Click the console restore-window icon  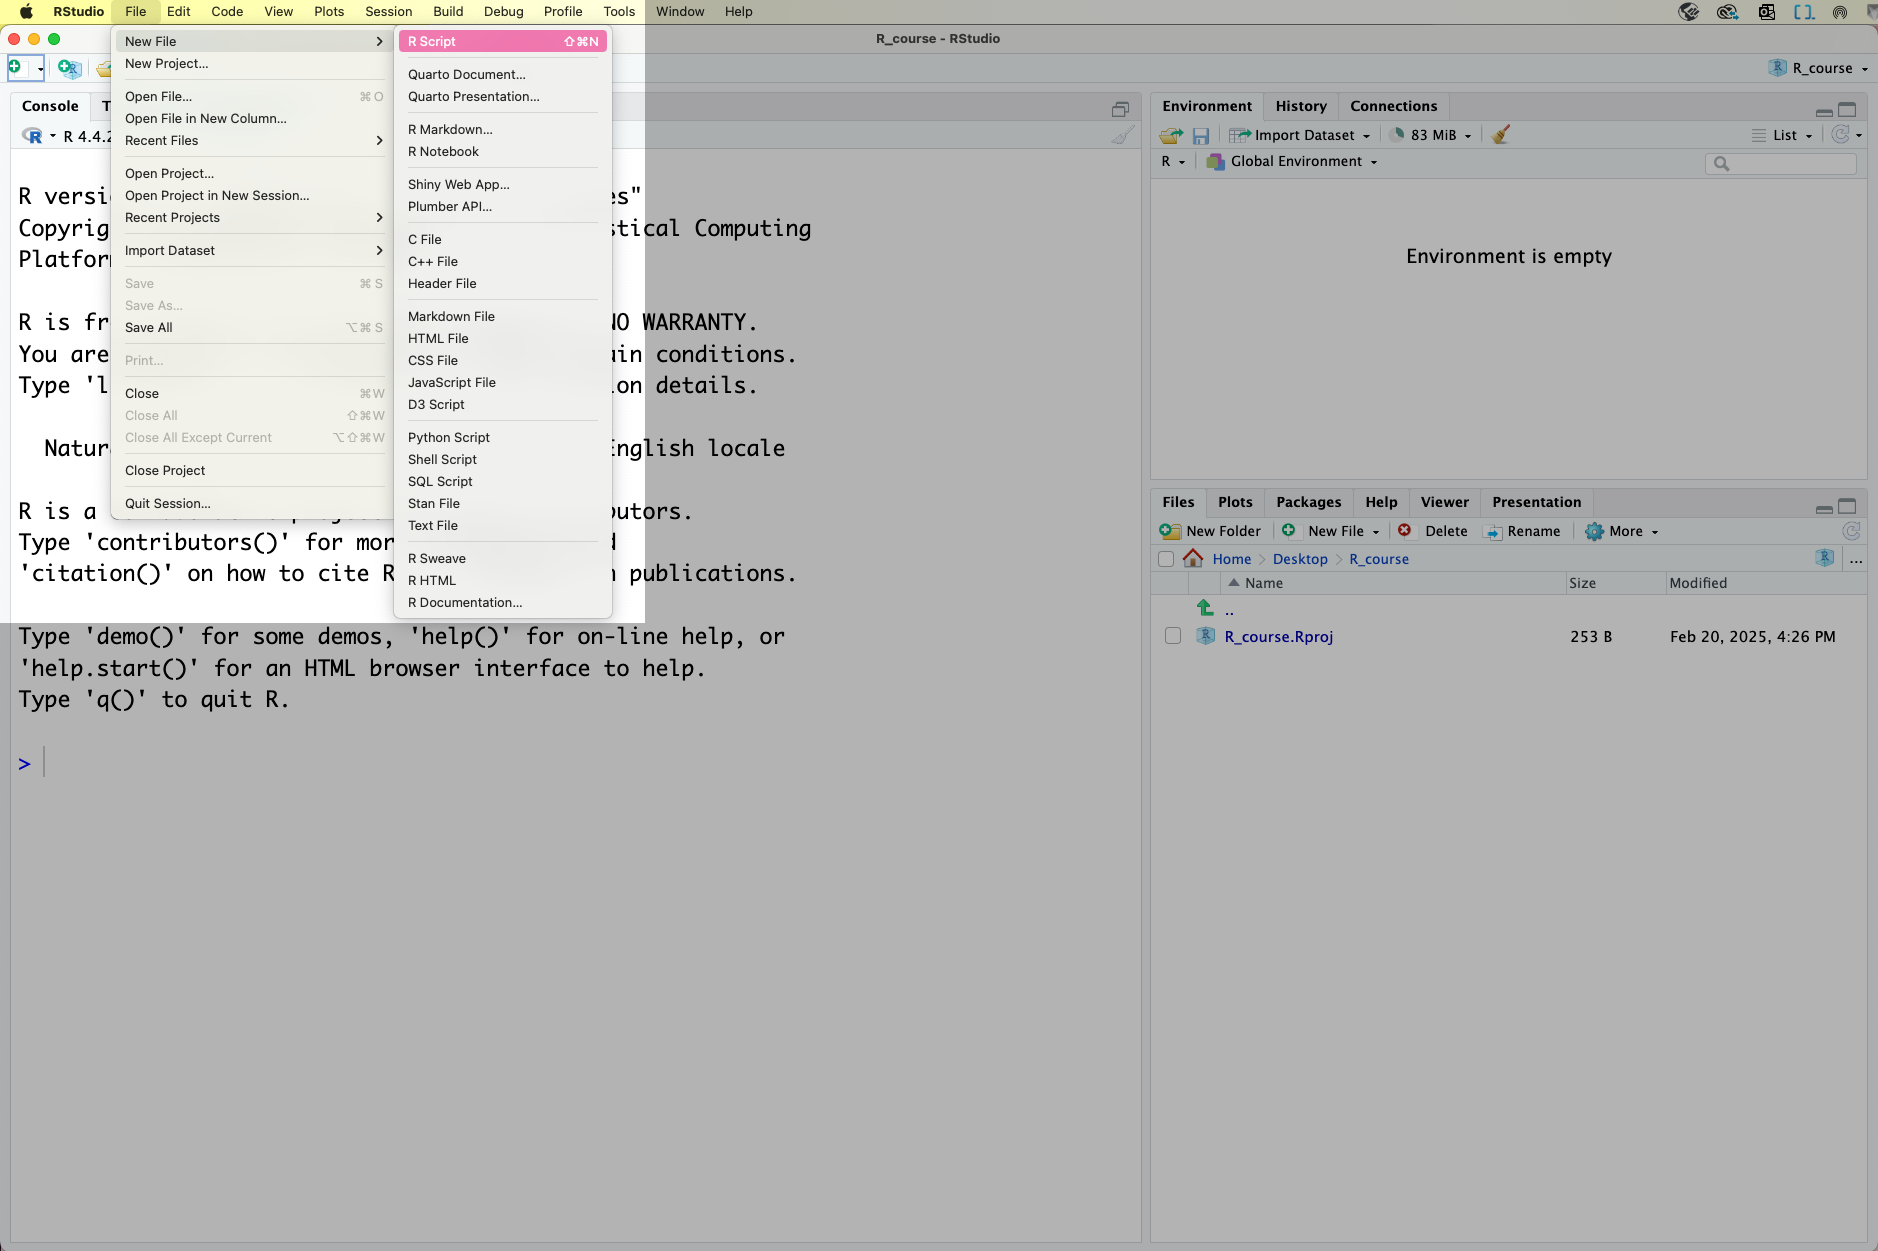coord(1120,109)
